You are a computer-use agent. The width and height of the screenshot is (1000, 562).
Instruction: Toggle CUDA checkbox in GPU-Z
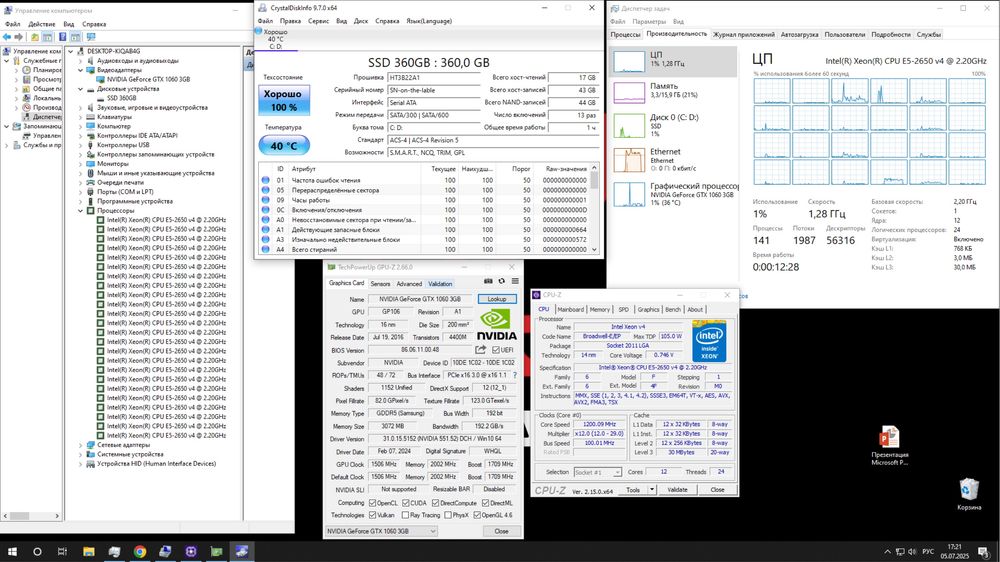coord(406,503)
